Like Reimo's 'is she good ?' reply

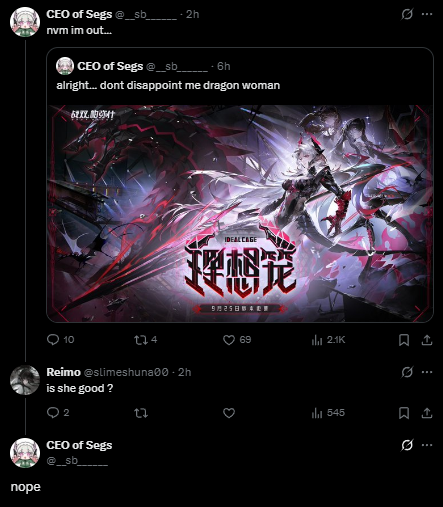[x=229, y=413]
